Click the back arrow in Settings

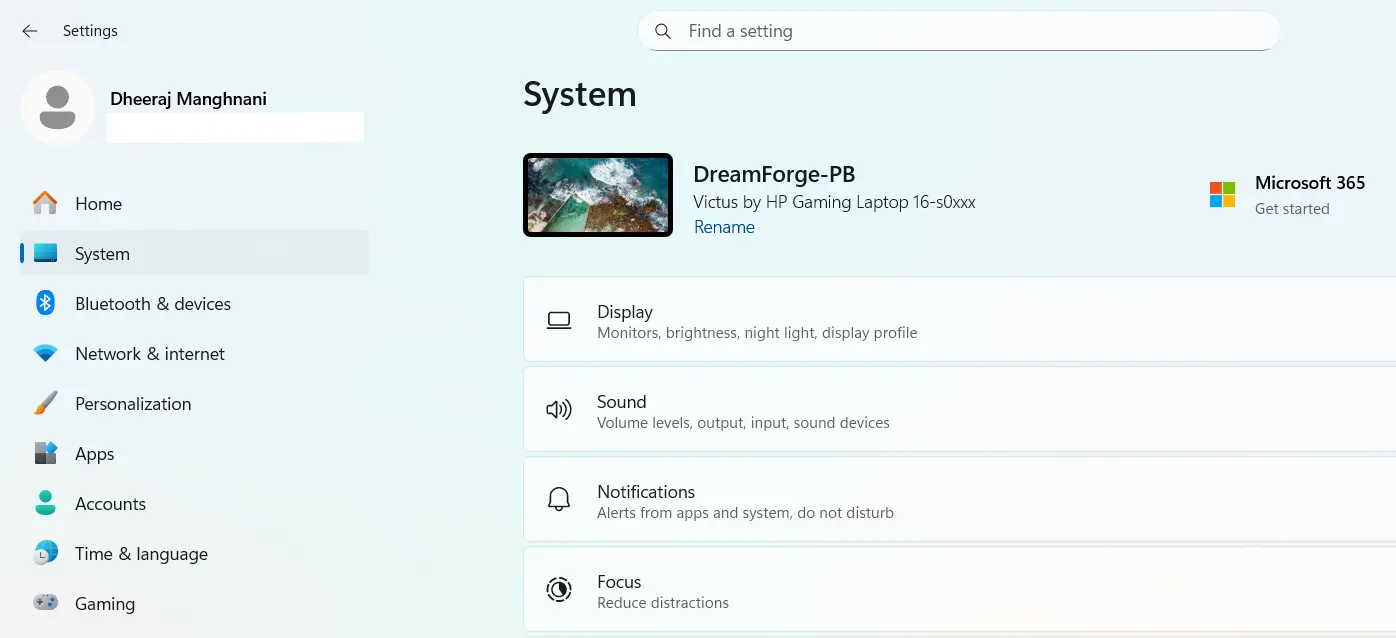pyautogui.click(x=29, y=31)
